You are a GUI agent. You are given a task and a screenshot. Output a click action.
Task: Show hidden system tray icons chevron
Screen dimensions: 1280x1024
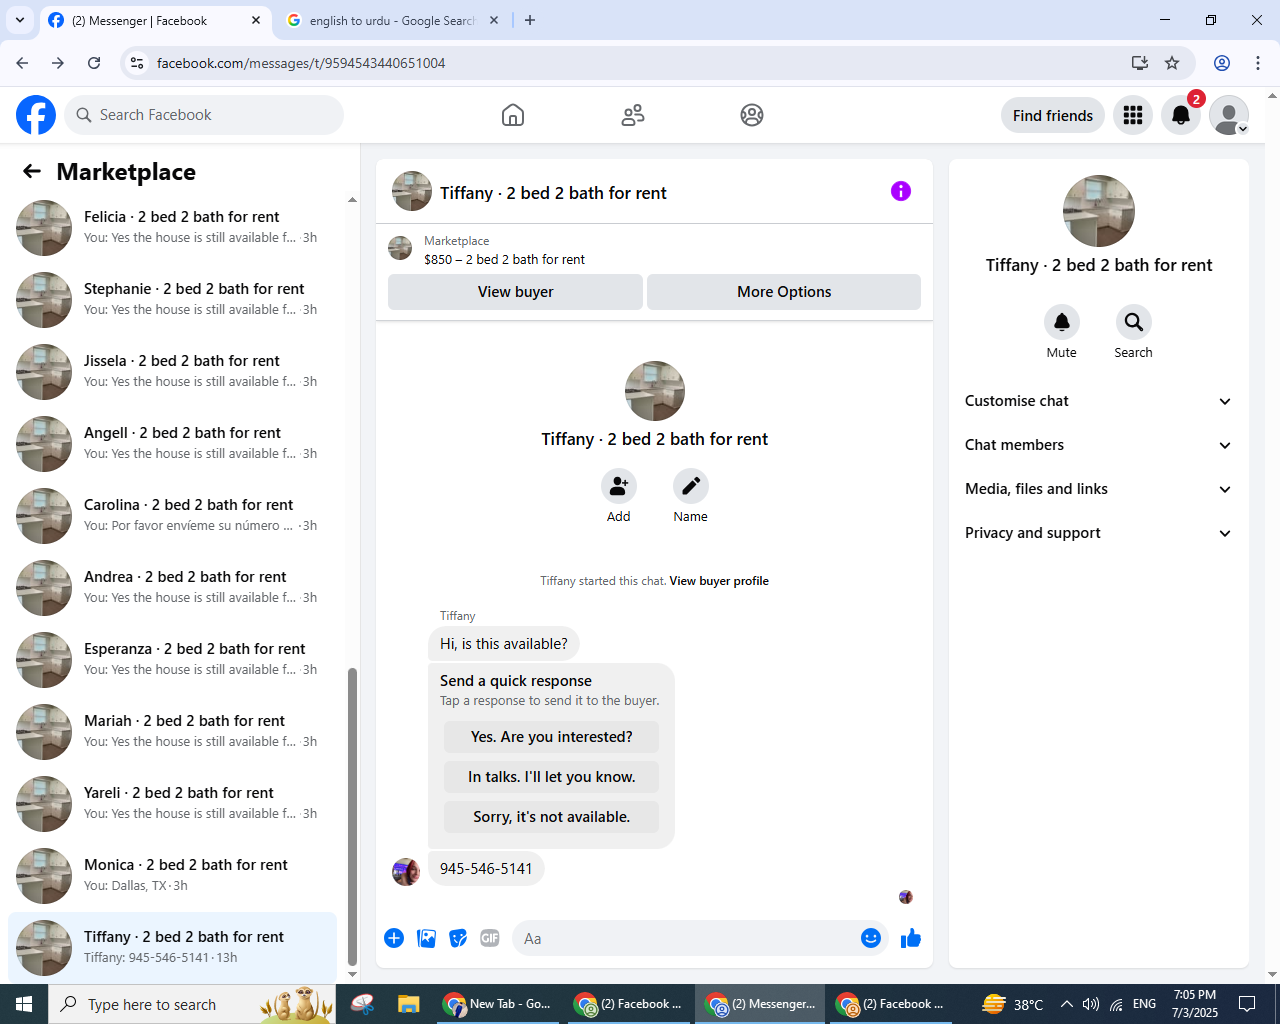click(x=1067, y=1004)
